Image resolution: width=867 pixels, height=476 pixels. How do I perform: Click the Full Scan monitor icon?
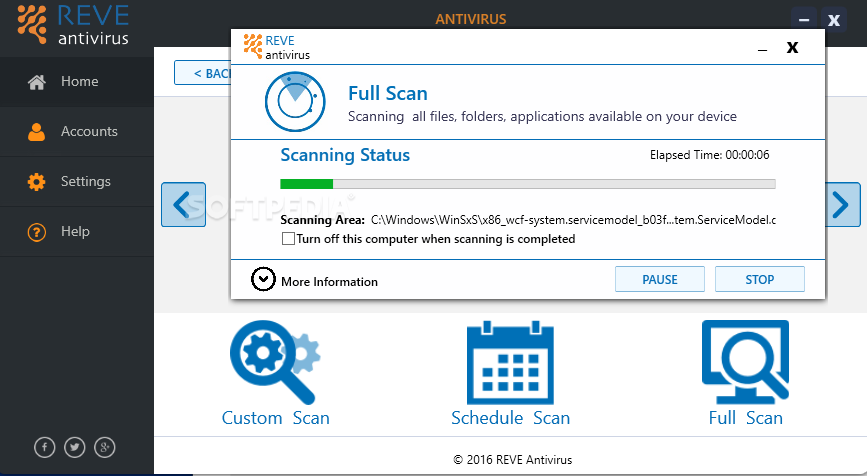(x=745, y=362)
